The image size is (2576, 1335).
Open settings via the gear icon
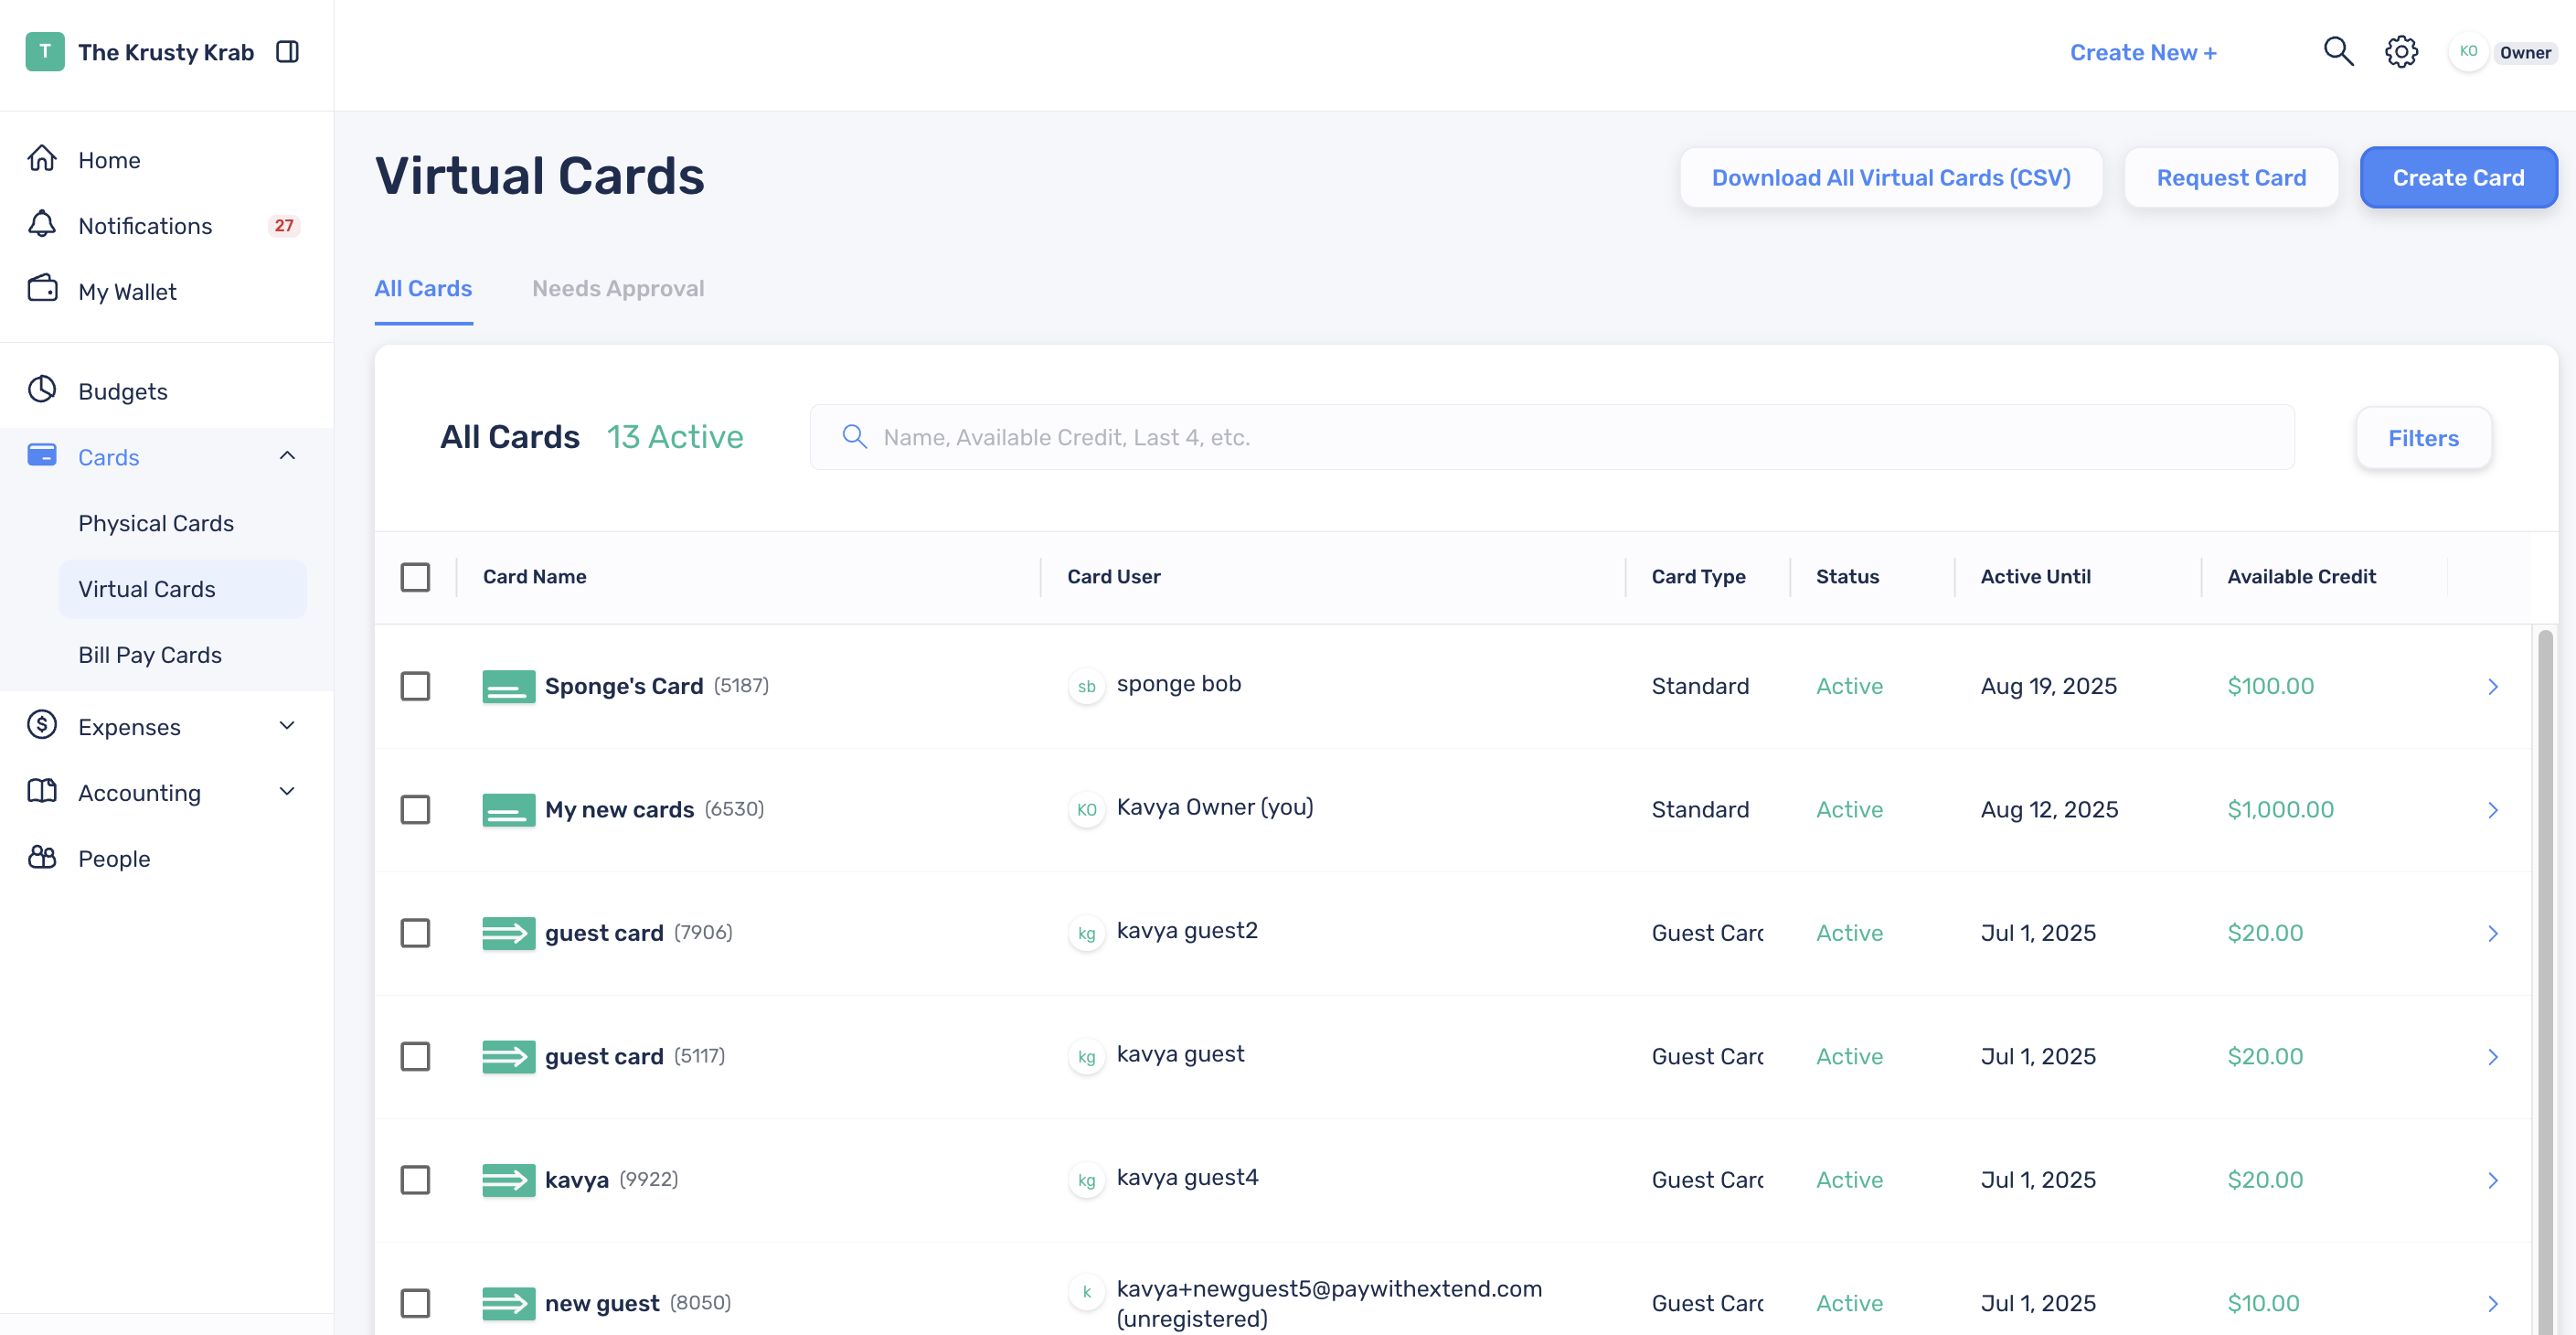(2402, 51)
